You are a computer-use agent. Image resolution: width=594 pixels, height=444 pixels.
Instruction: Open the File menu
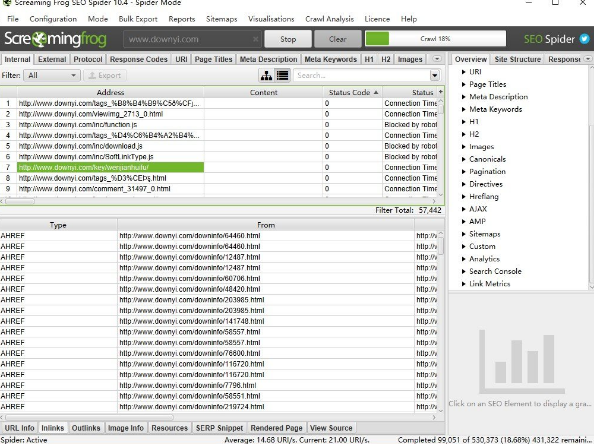(x=13, y=19)
